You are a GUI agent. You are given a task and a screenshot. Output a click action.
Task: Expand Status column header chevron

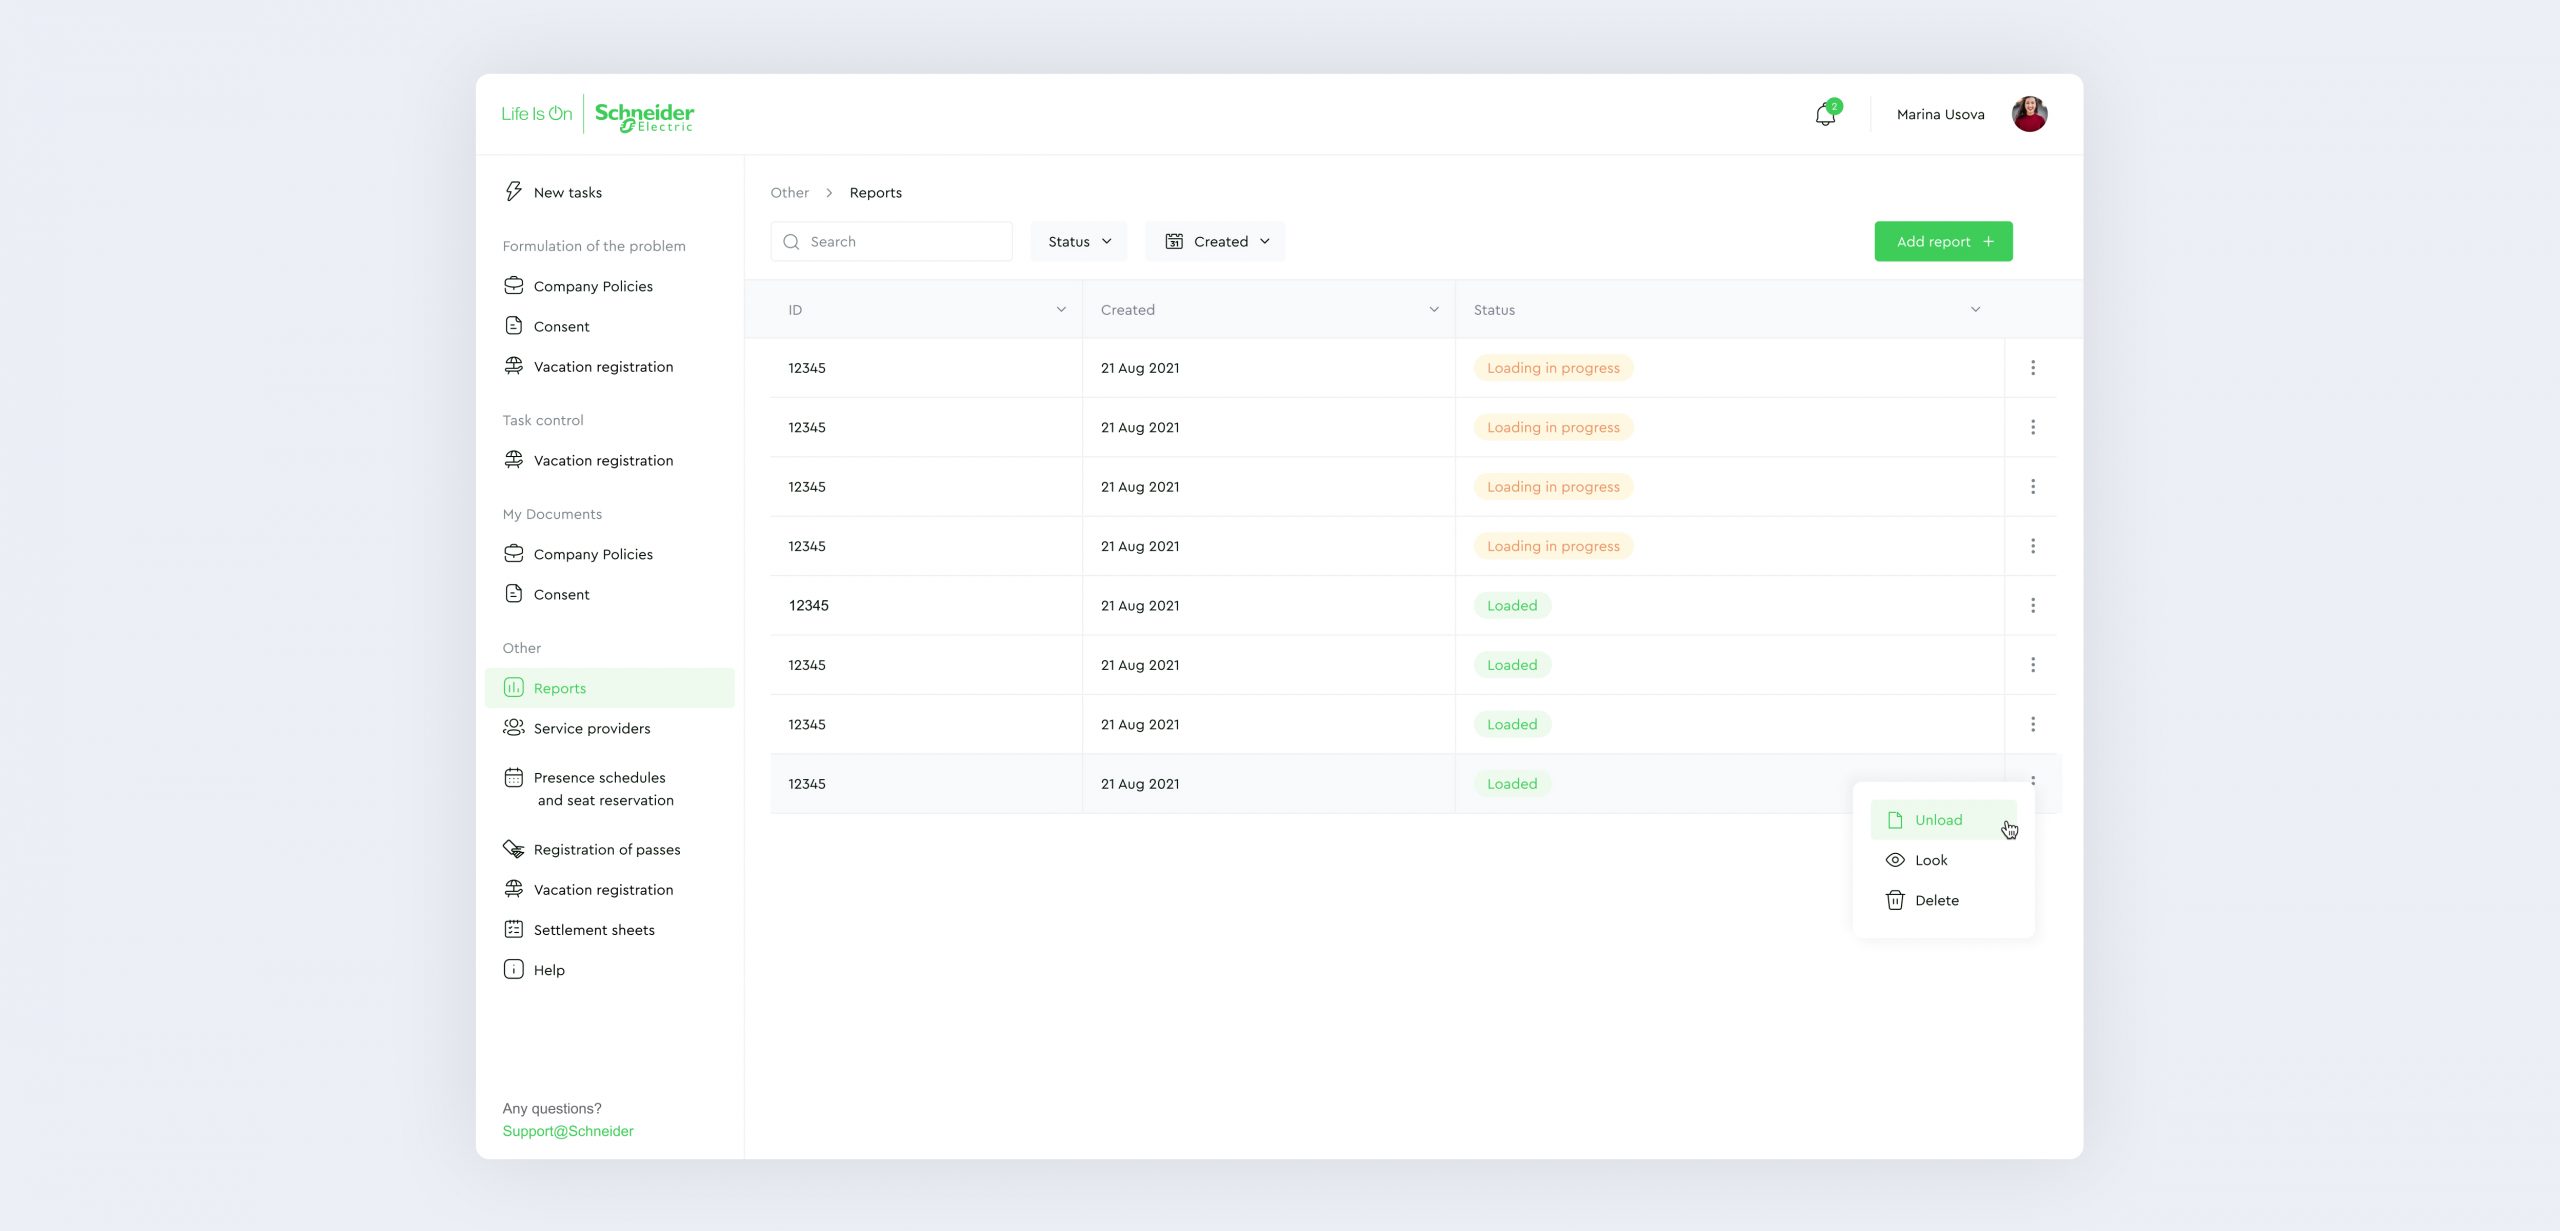point(1975,310)
